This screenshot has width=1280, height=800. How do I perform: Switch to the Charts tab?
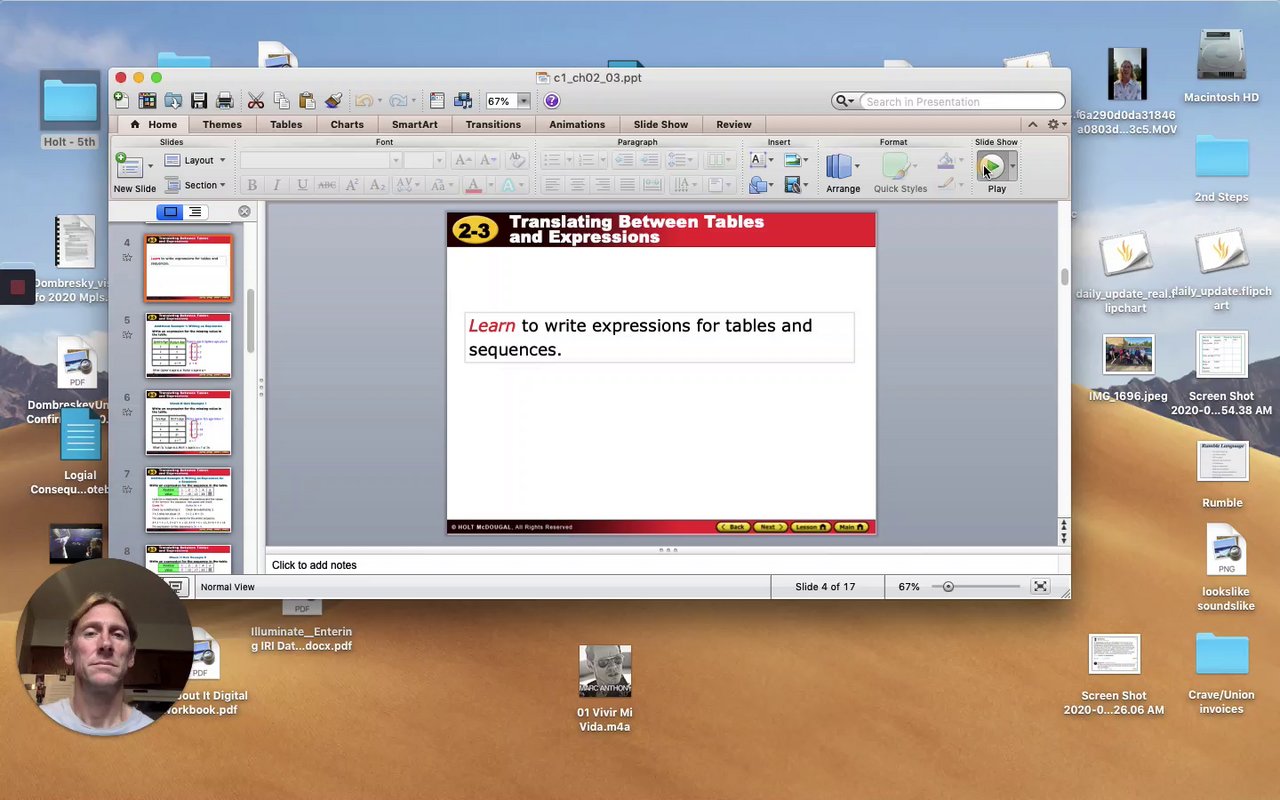coord(347,124)
